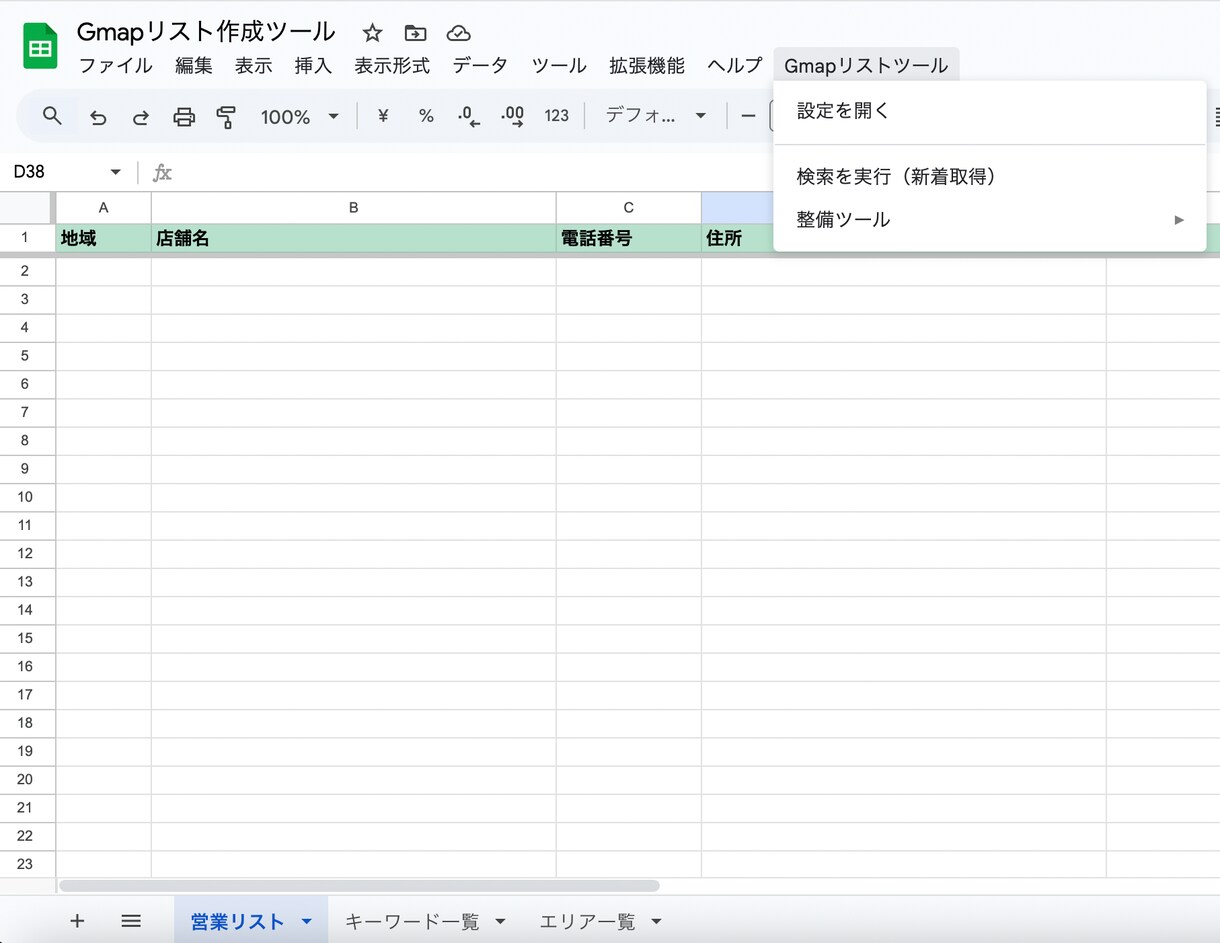Apply percent number format
1220x943 pixels.
[426, 116]
